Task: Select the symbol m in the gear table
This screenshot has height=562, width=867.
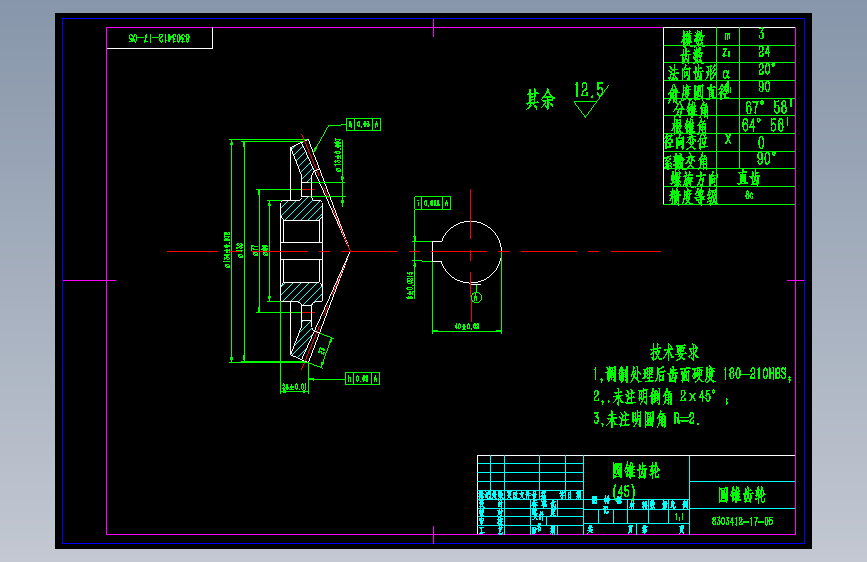Action: point(727,36)
